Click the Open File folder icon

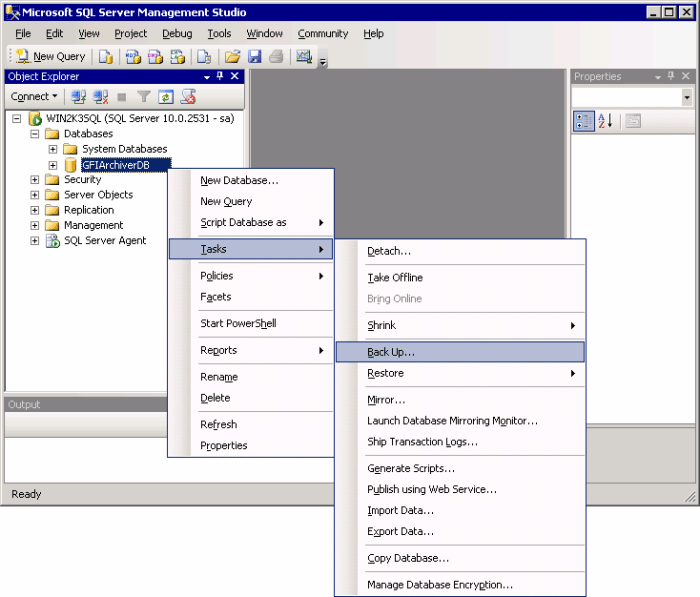(232, 57)
